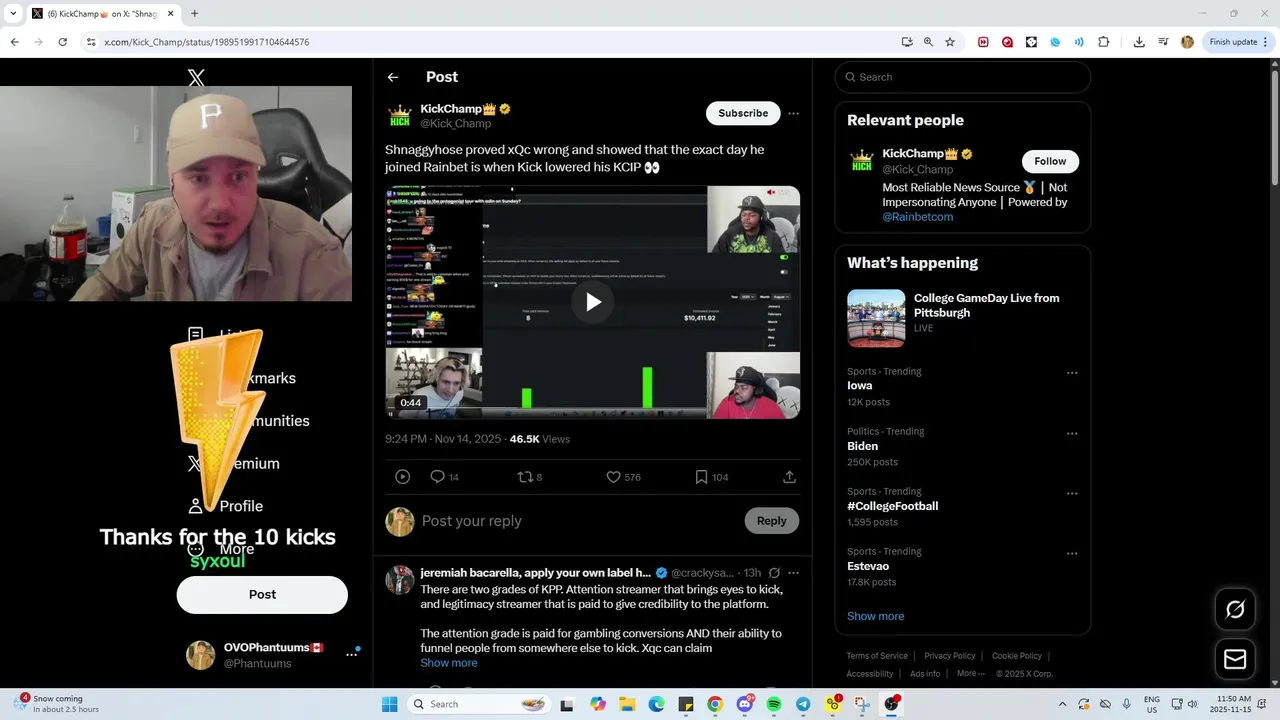This screenshot has width=1280, height=720.
Task: Open the More menu item in the sidebar
Action: point(221,549)
